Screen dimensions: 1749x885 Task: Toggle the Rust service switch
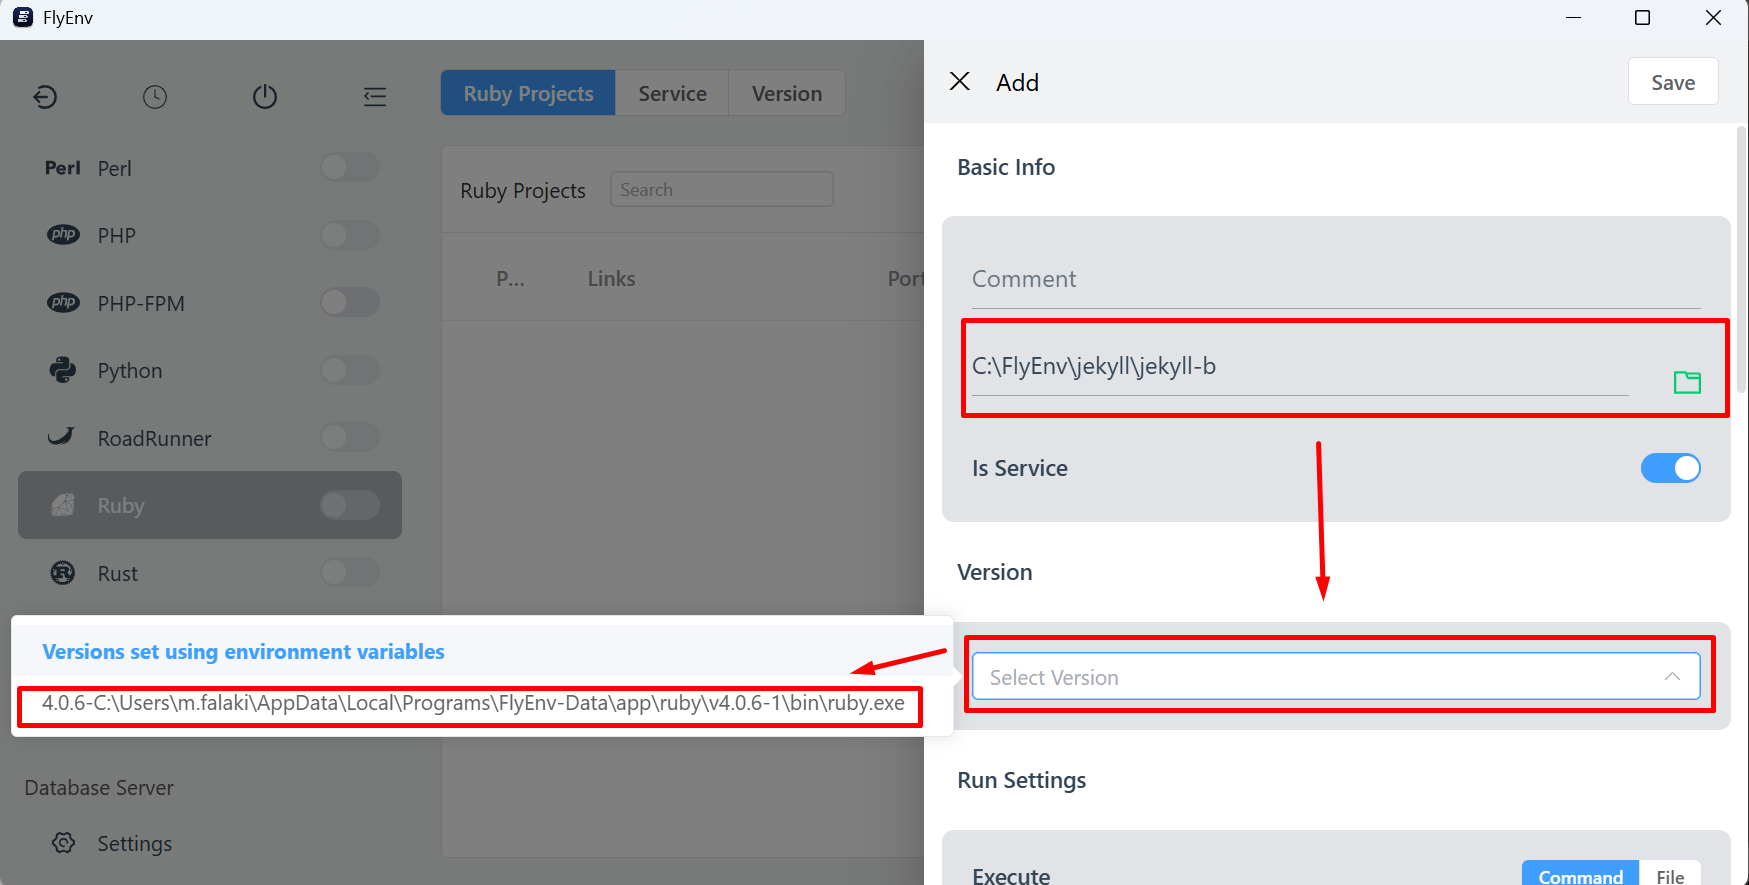click(x=350, y=572)
